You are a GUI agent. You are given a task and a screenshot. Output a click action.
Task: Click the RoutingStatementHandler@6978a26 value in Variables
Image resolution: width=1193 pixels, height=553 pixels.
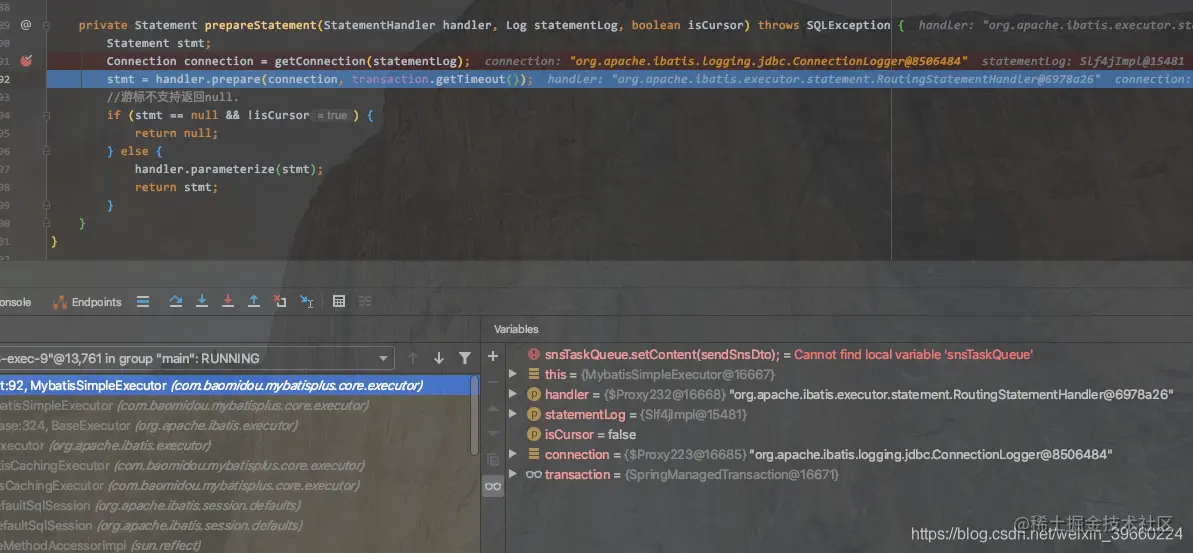[951, 394]
